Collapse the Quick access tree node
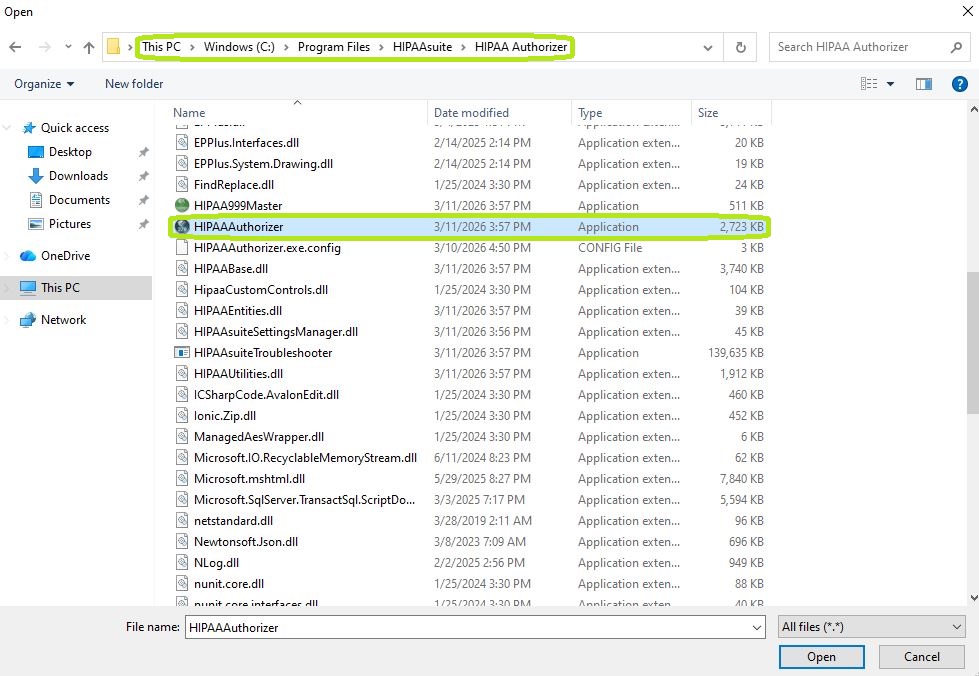979x676 pixels. [x=7, y=128]
